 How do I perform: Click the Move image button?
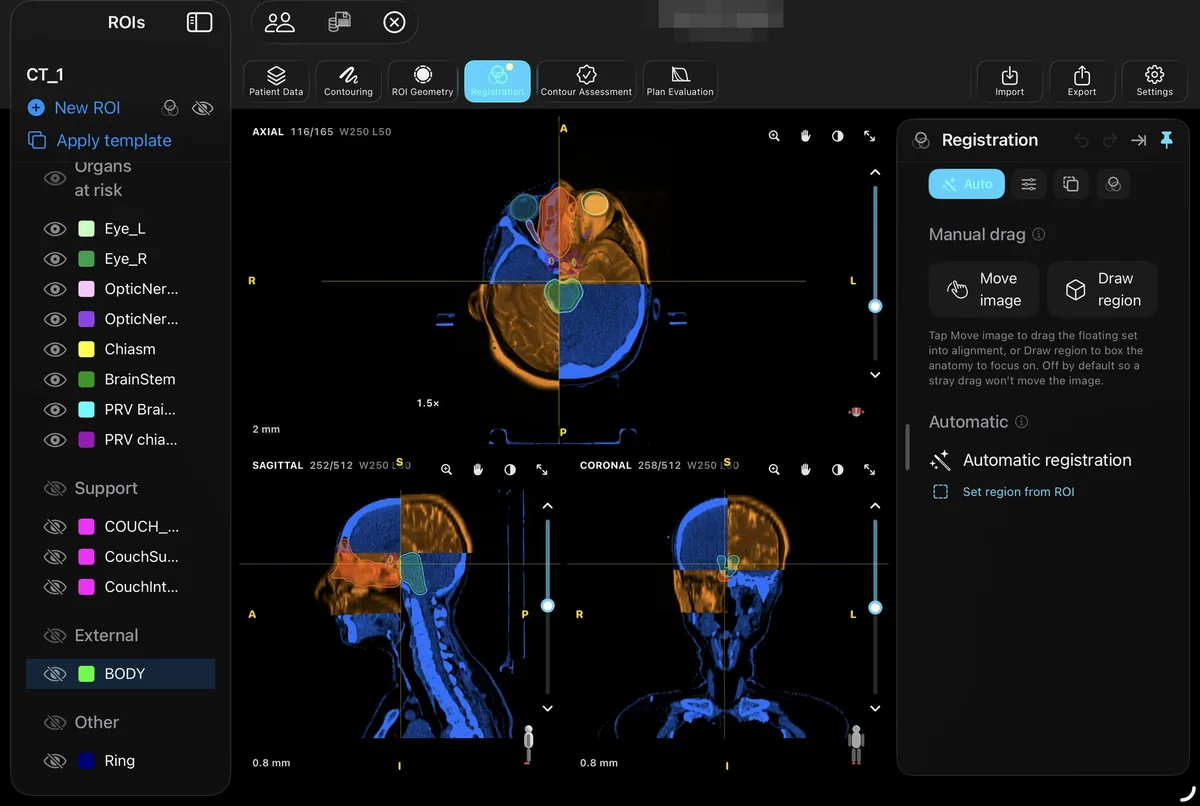[x=984, y=289]
